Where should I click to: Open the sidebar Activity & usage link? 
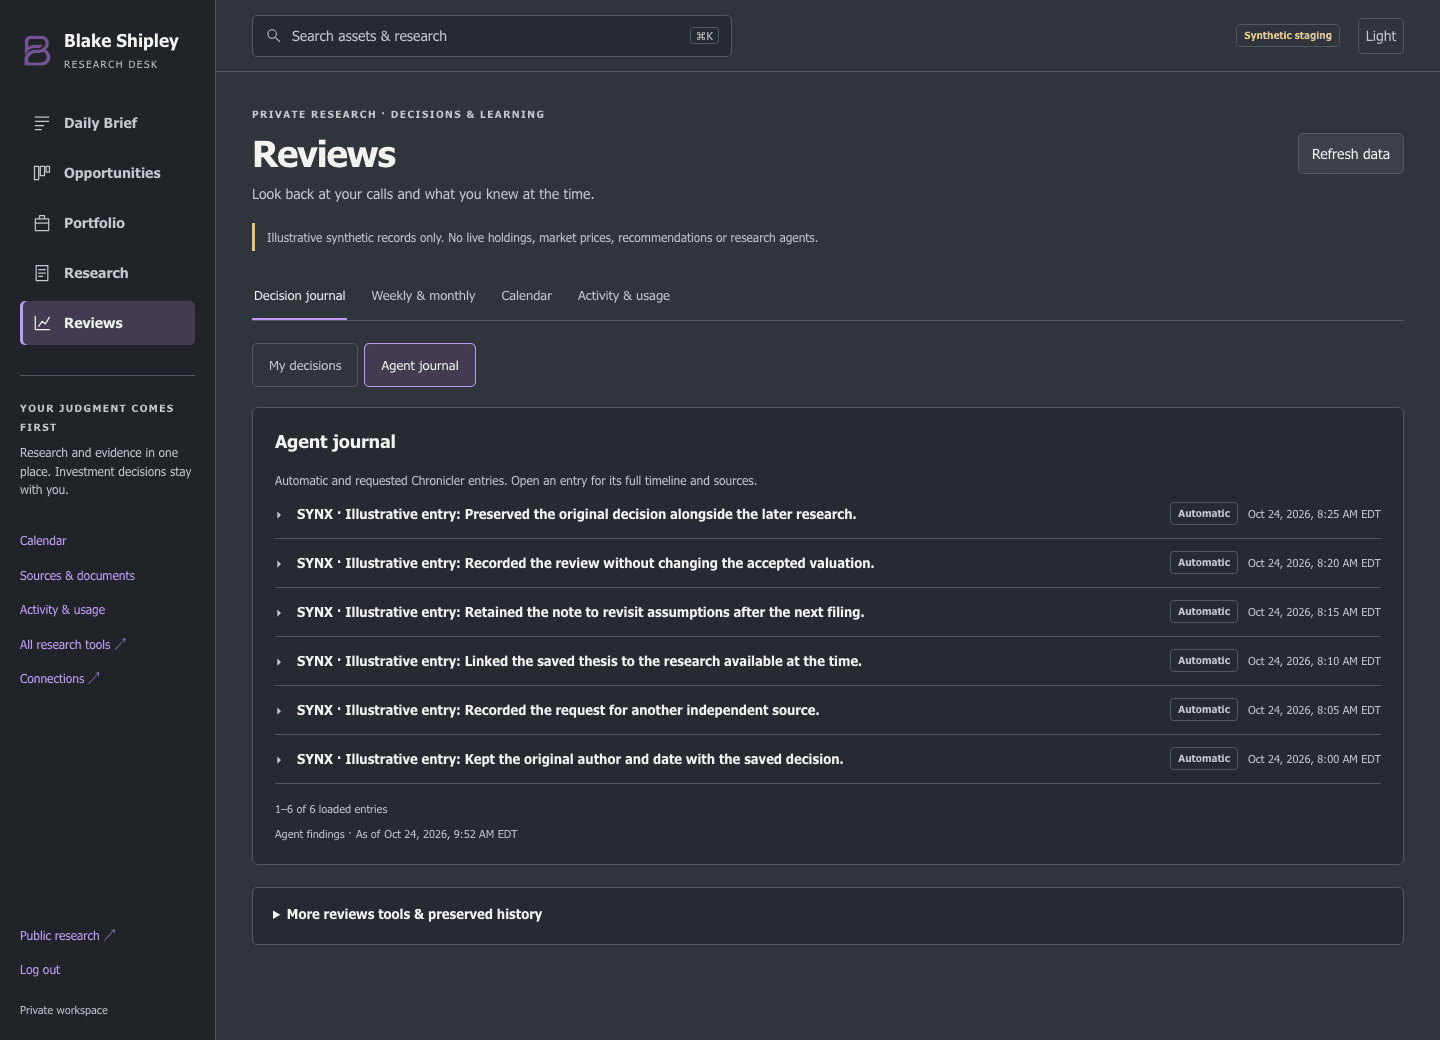[62, 610]
